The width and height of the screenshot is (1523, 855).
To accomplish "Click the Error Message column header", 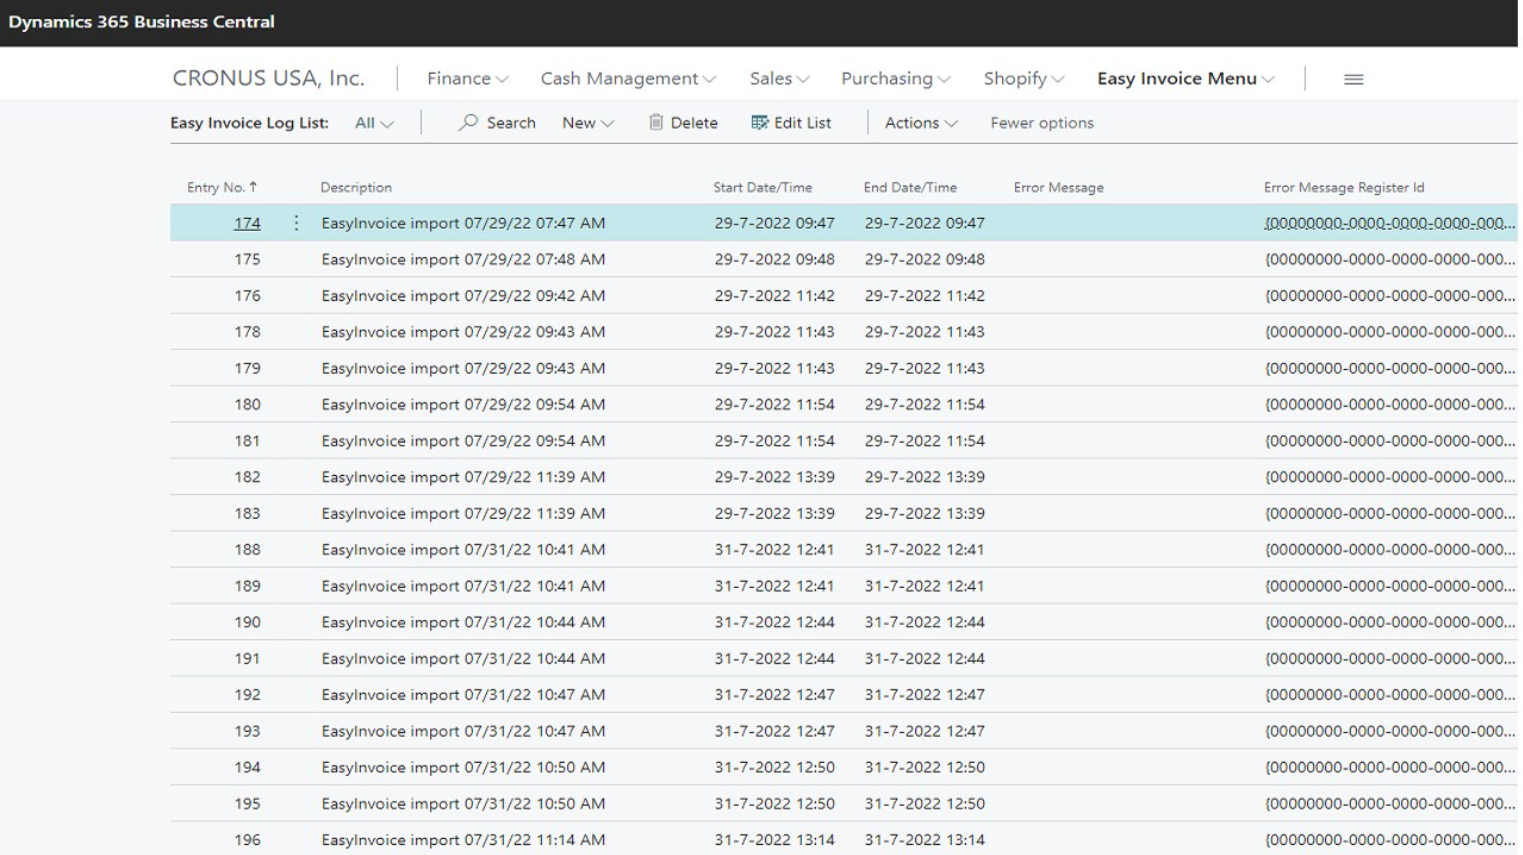I will point(1058,187).
